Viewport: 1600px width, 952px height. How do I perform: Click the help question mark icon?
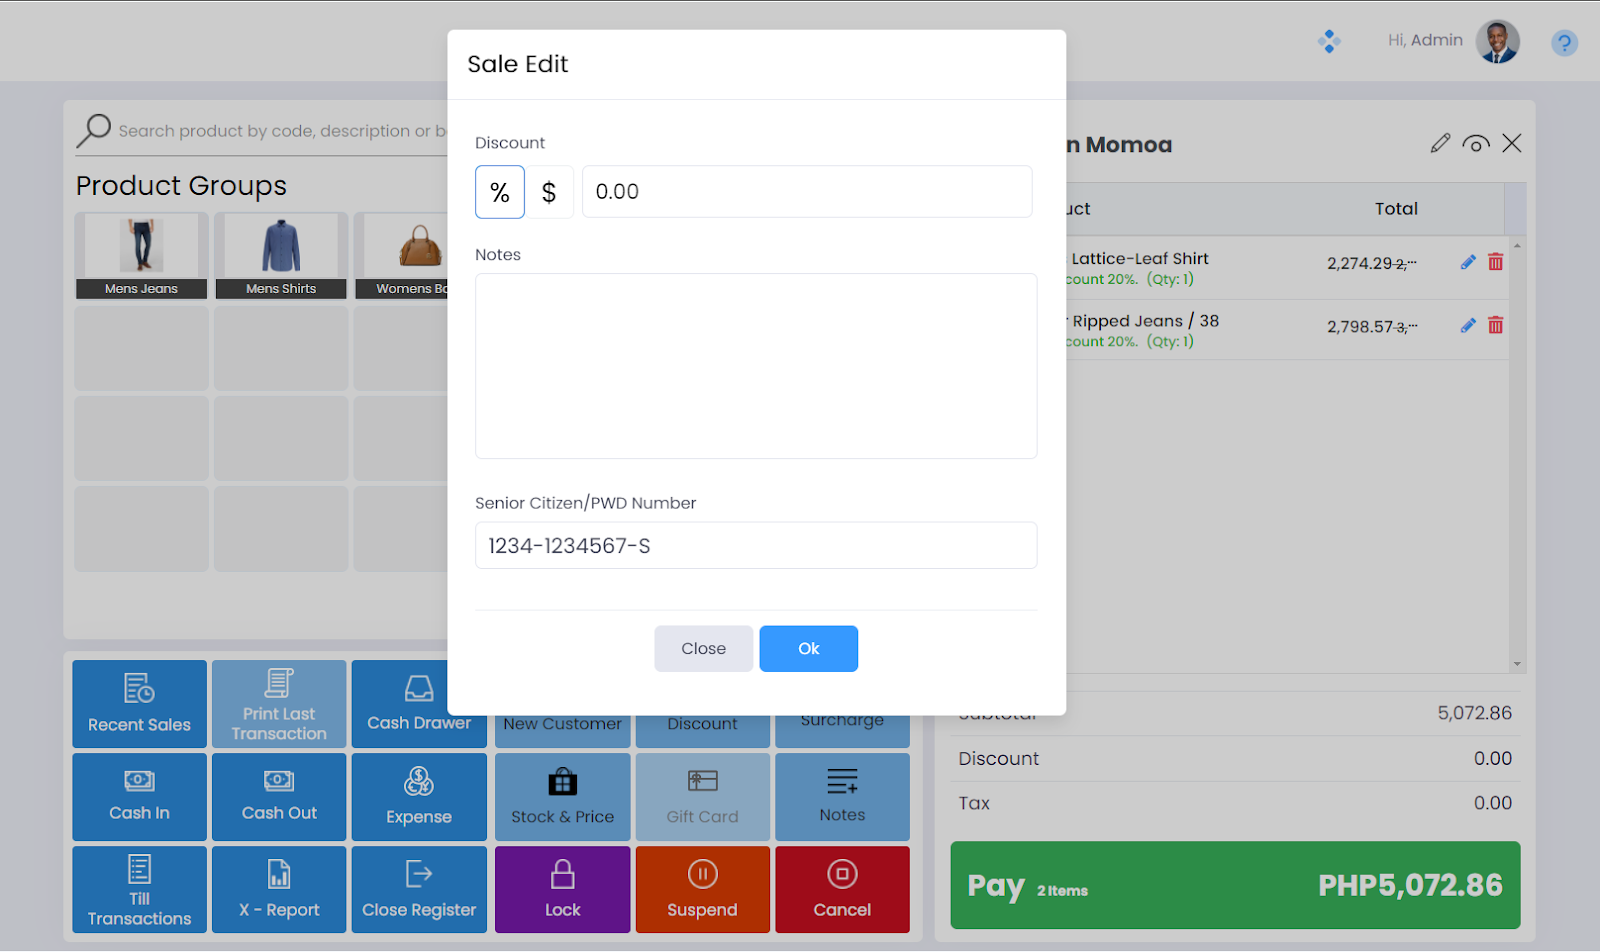click(x=1564, y=43)
